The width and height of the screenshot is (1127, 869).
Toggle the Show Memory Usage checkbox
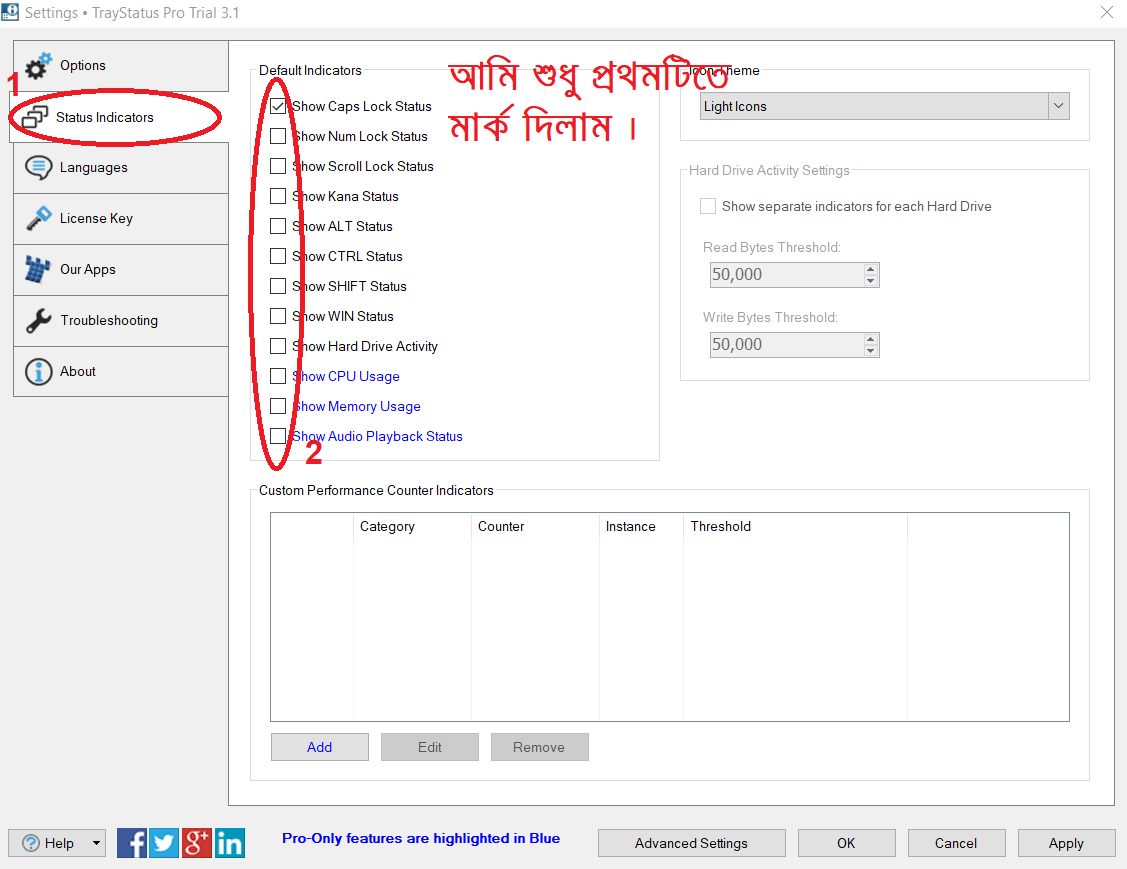(x=277, y=406)
